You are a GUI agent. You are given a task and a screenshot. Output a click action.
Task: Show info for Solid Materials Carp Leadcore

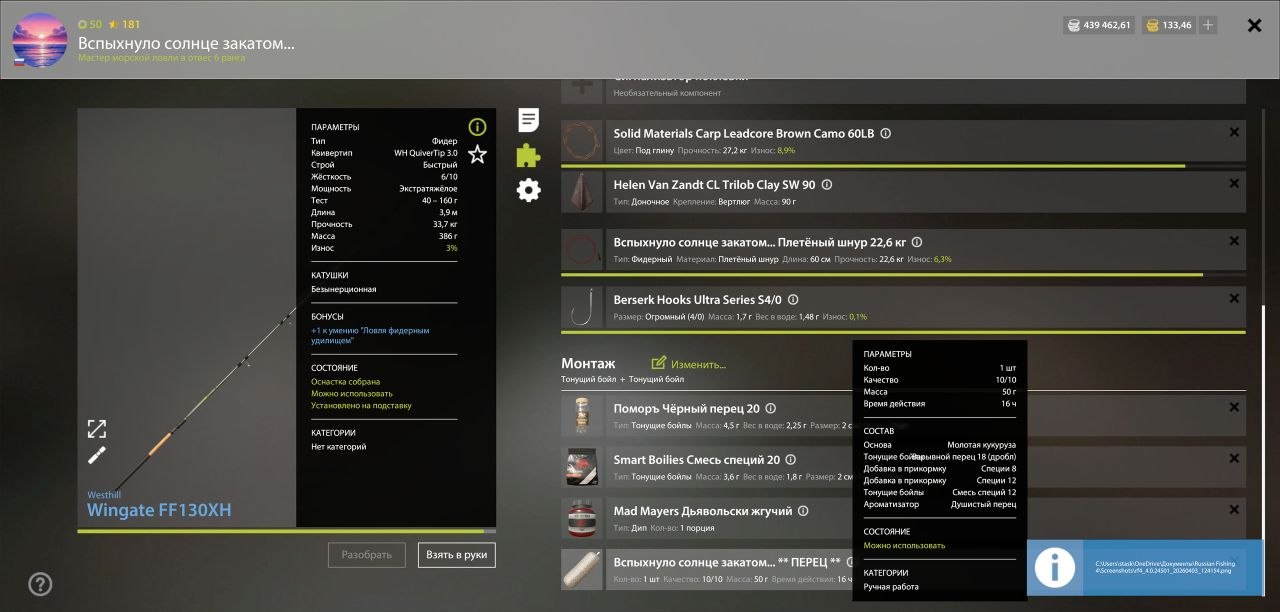pos(885,134)
